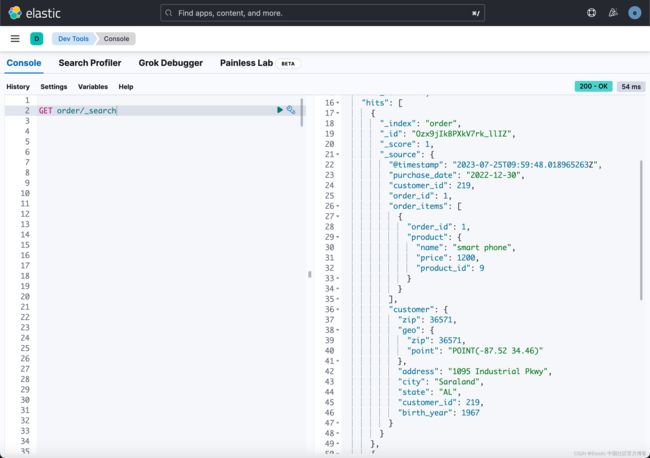
Task: Open the user avatar menu
Action: pyautogui.click(x=634, y=13)
